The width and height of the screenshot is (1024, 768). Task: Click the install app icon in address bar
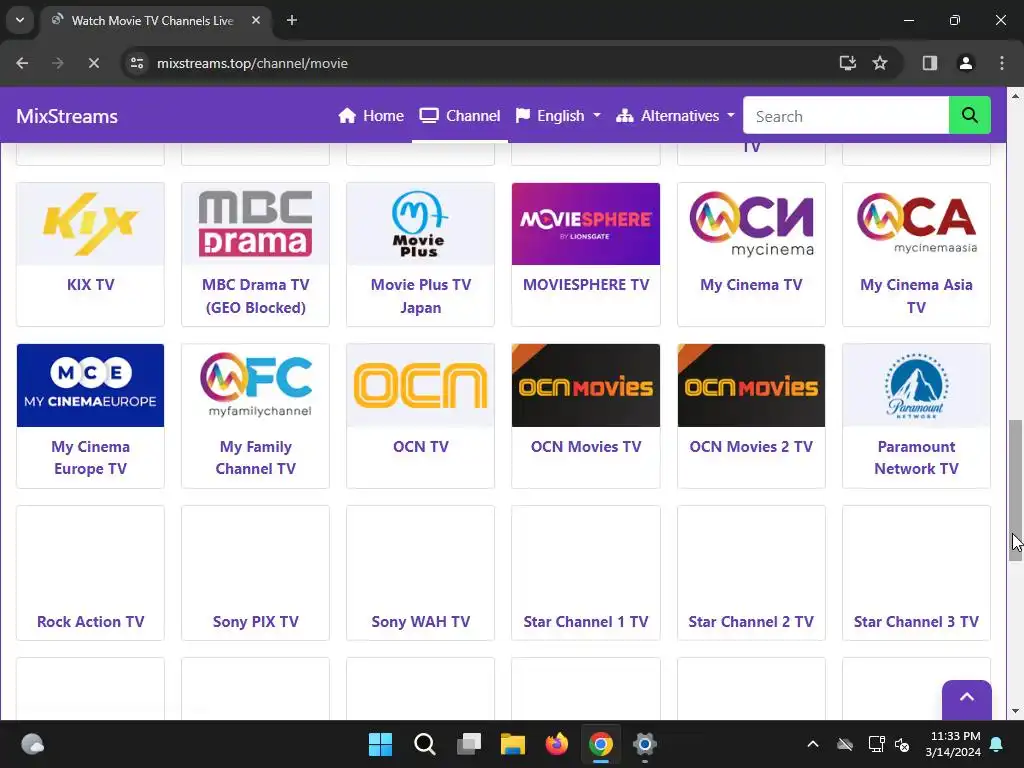tap(848, 63)
